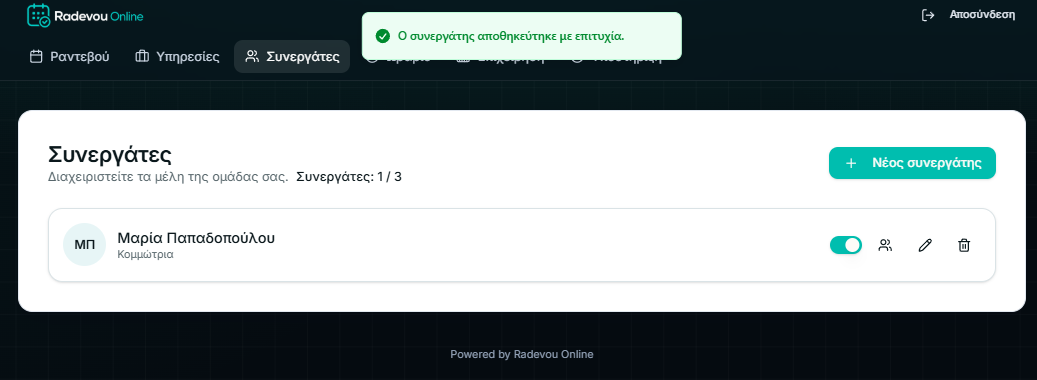The width and height of the screenshot is (1037, 380).
Task: Open the people icon for Μαρία Παπαδοπούλου
Action: 885,245
